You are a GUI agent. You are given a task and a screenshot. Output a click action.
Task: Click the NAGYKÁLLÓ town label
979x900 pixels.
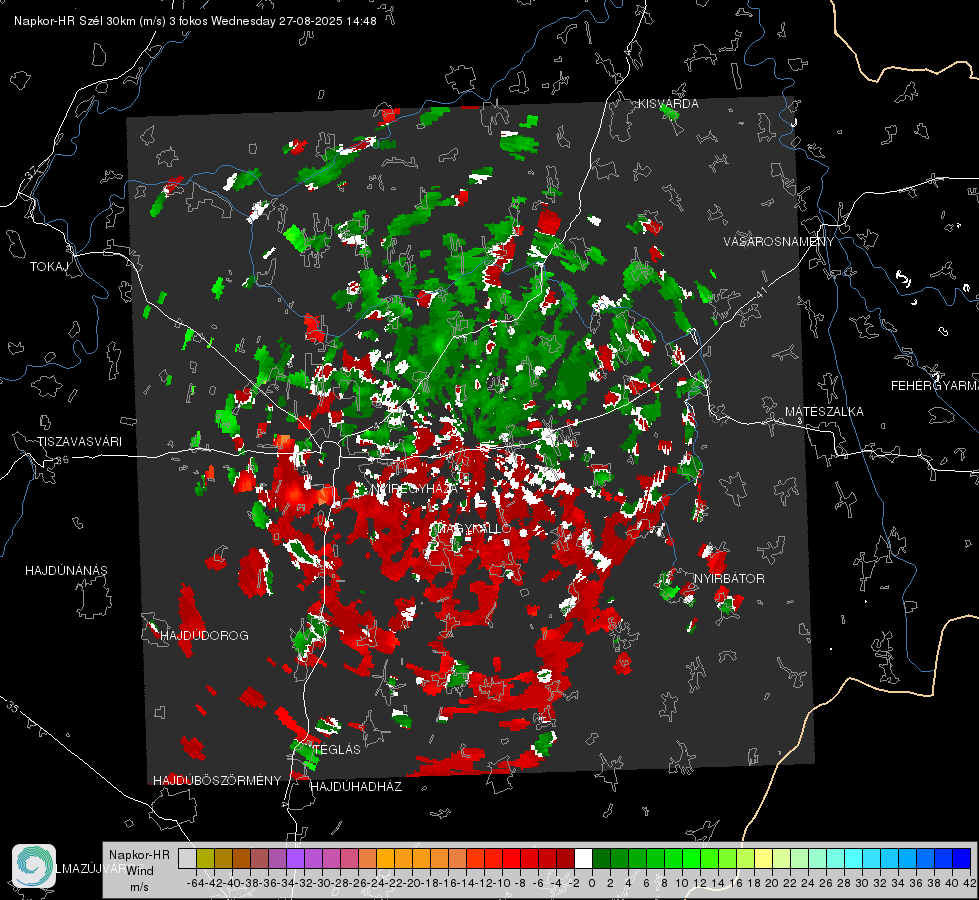(475, 528)
